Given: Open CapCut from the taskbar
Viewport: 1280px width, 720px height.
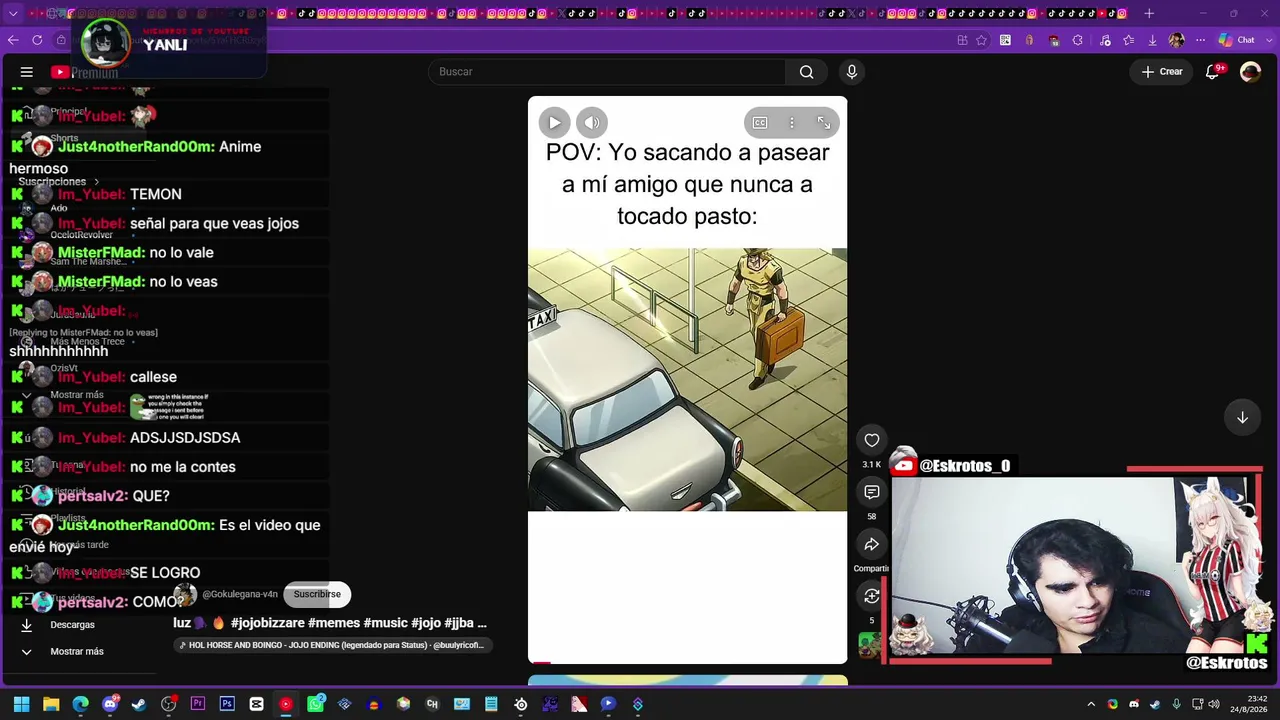Looking at the screenshot, I should [256, 704].
